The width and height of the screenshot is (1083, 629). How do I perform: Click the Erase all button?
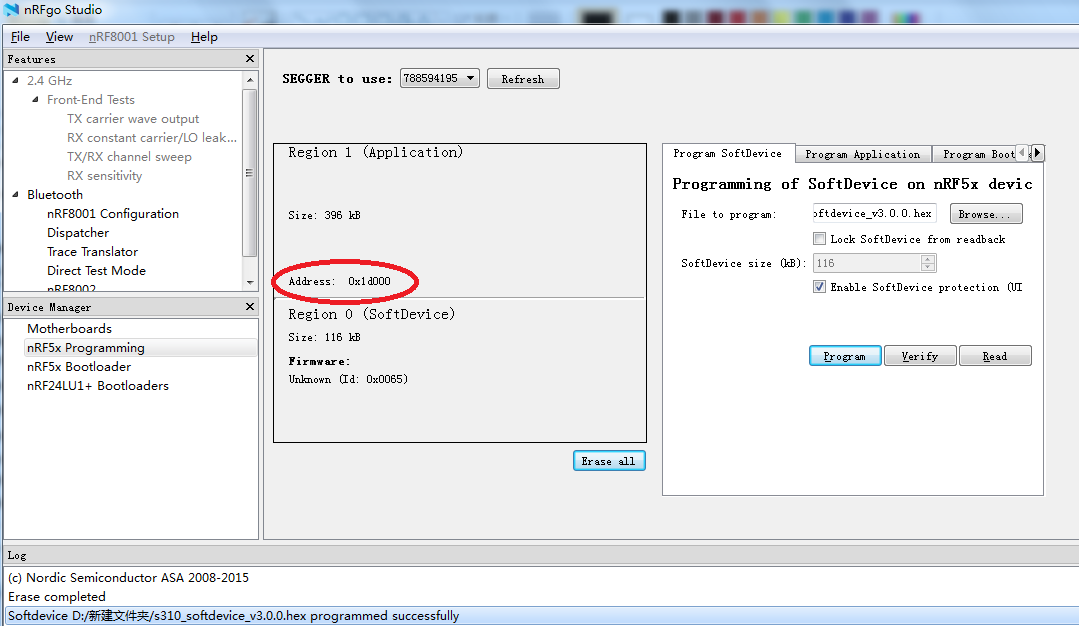pyautogui.click(x=608, y=461)
